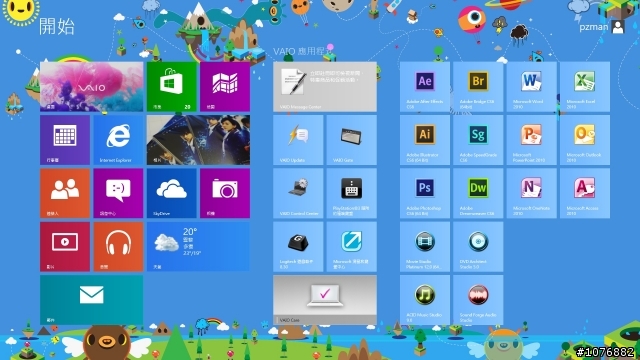Screen dimensions: 640x360
Task: Open PlayStation keyboard settings tile
Action: 352,193
